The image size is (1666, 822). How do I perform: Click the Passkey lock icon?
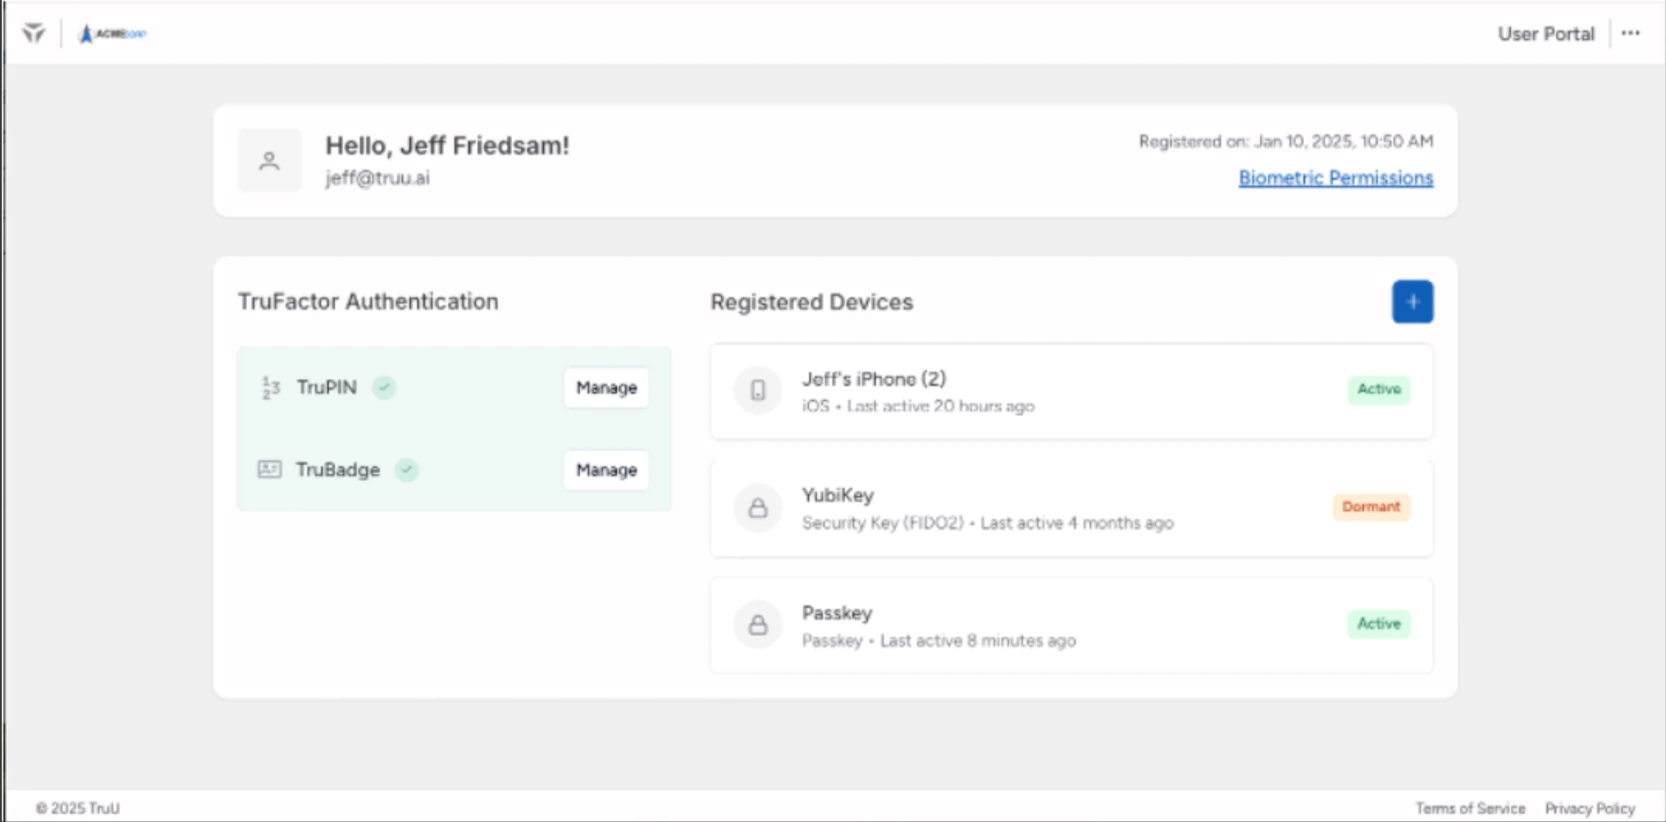[x=758, y=625]
